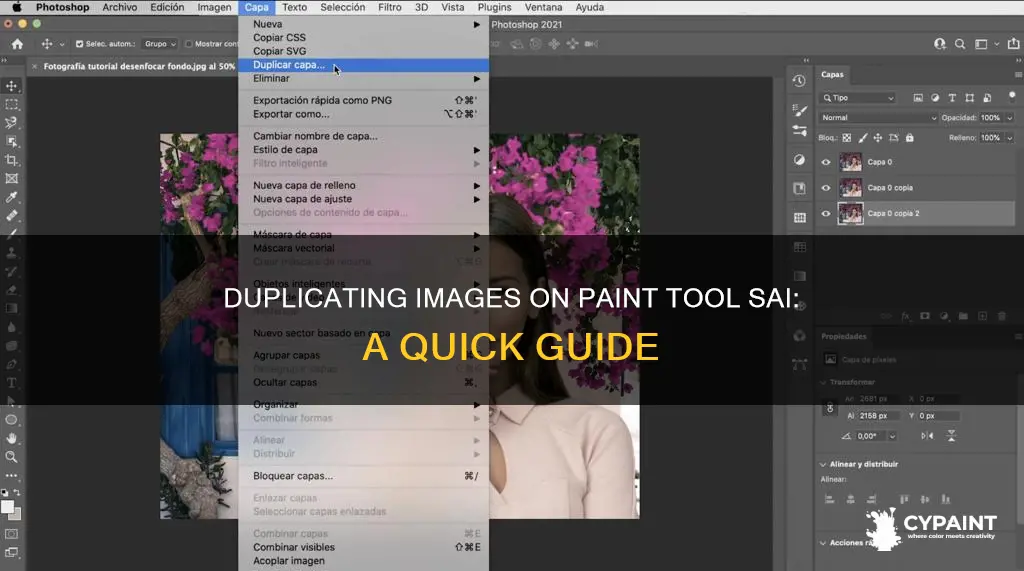The image size is (1024, 571).
Task: Choose Combinar visibles
Action: point(364,547)
